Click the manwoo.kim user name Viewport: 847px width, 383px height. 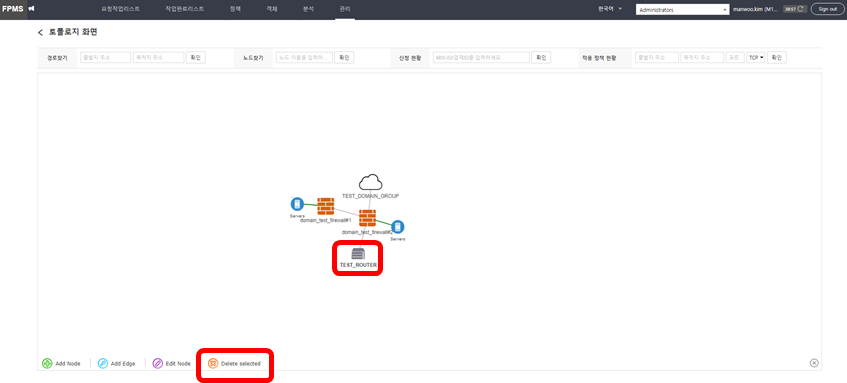pos(756,9)
